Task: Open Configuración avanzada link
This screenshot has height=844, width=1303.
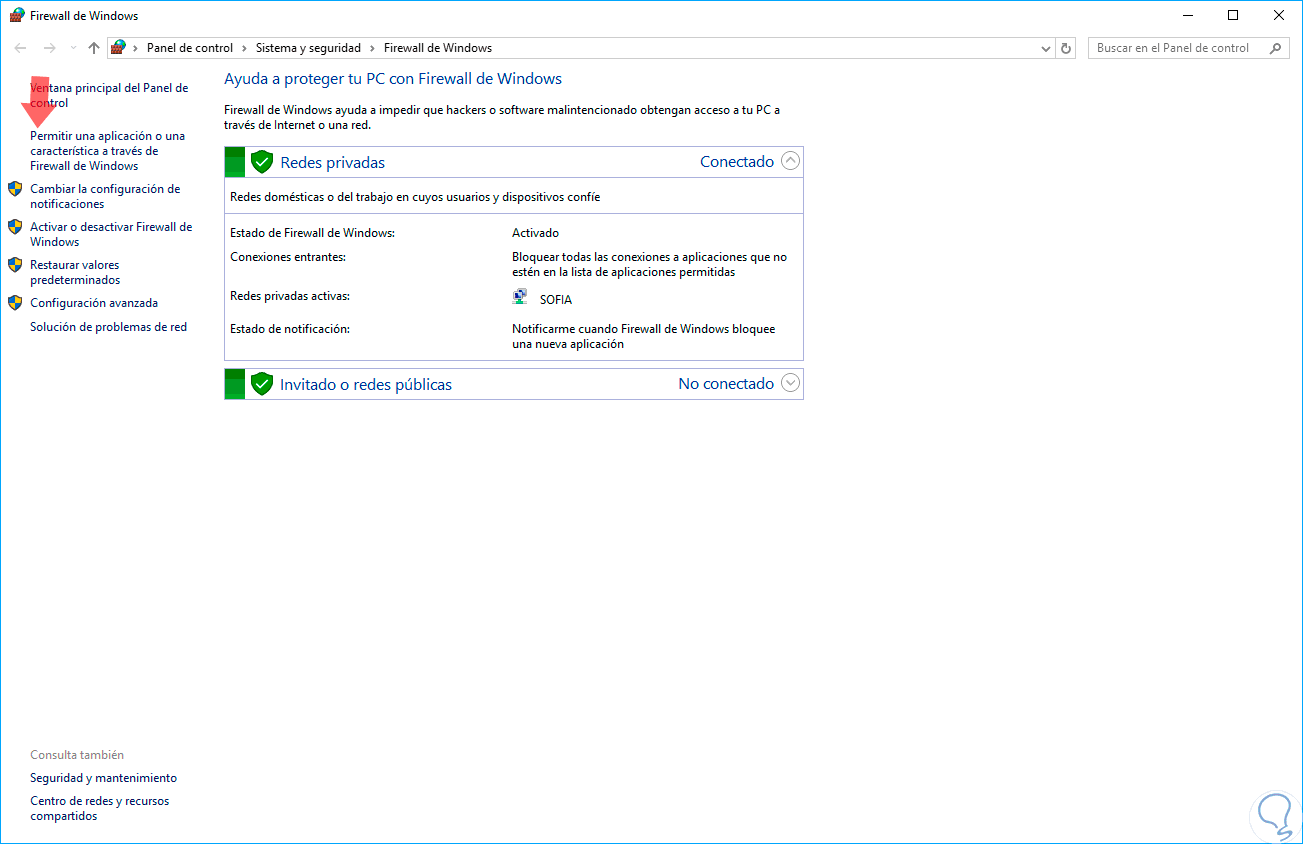Action: point(94,303)
